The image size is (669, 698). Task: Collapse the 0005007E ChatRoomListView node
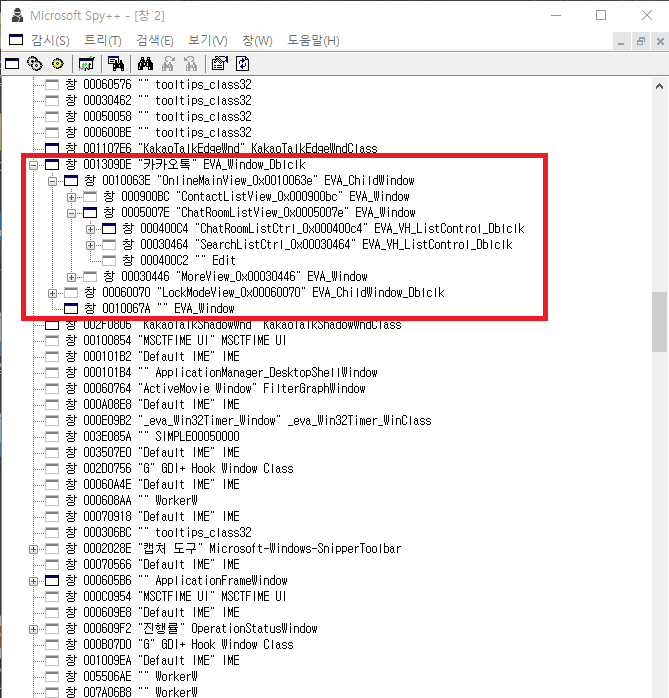71,213
